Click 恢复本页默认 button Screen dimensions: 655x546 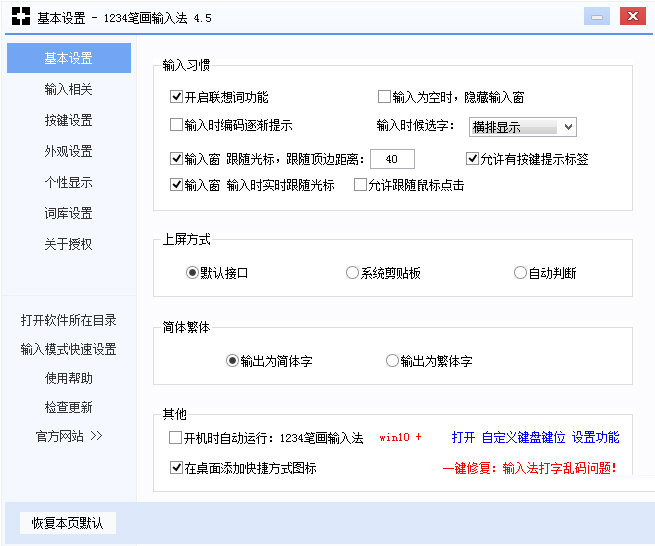[x=68, y=523]
